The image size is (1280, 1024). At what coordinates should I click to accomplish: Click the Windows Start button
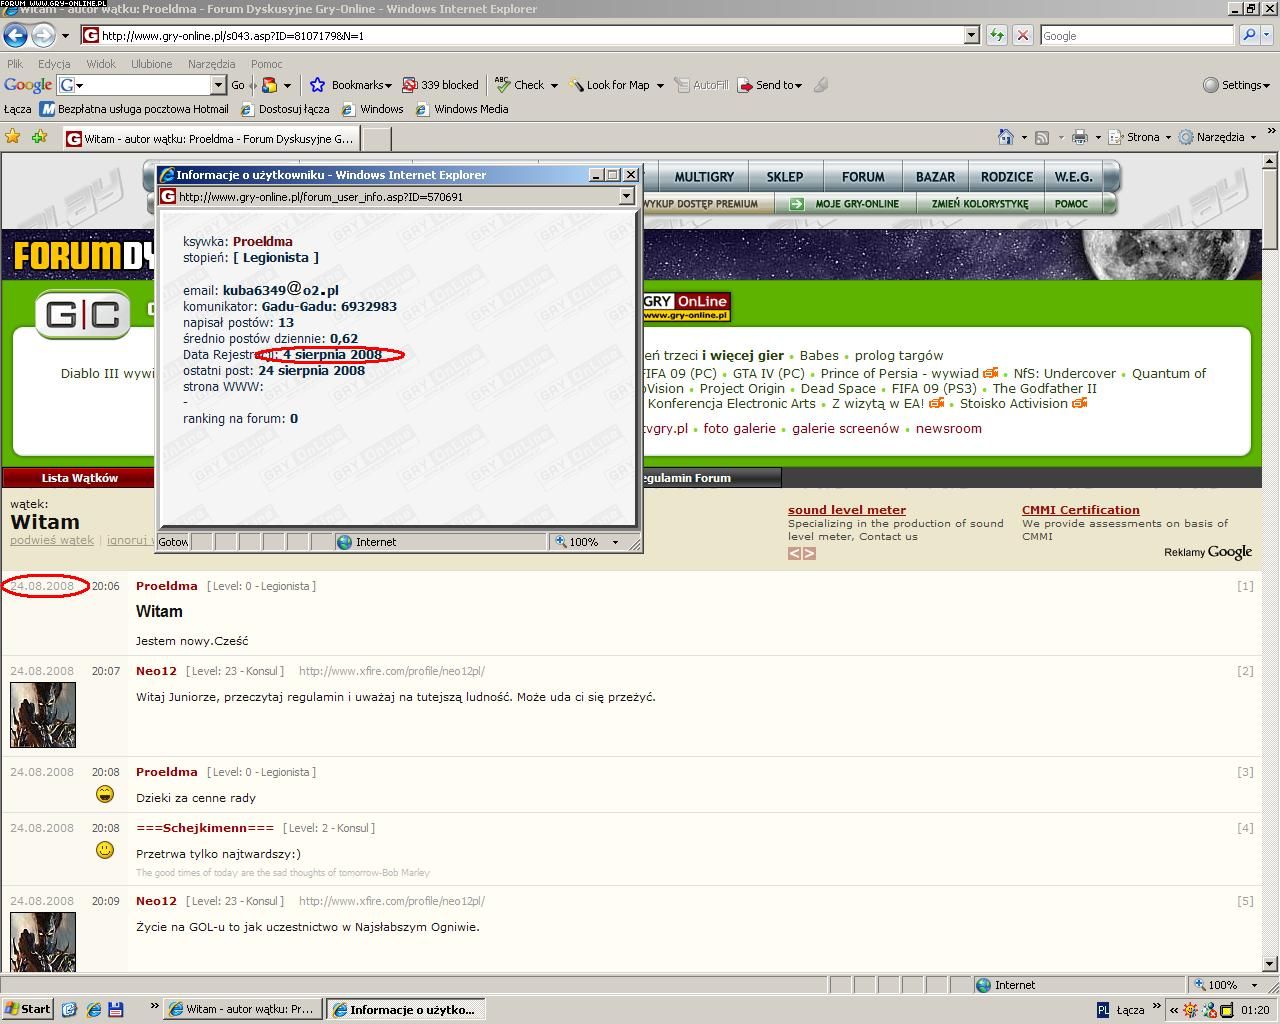point(27,1009)
